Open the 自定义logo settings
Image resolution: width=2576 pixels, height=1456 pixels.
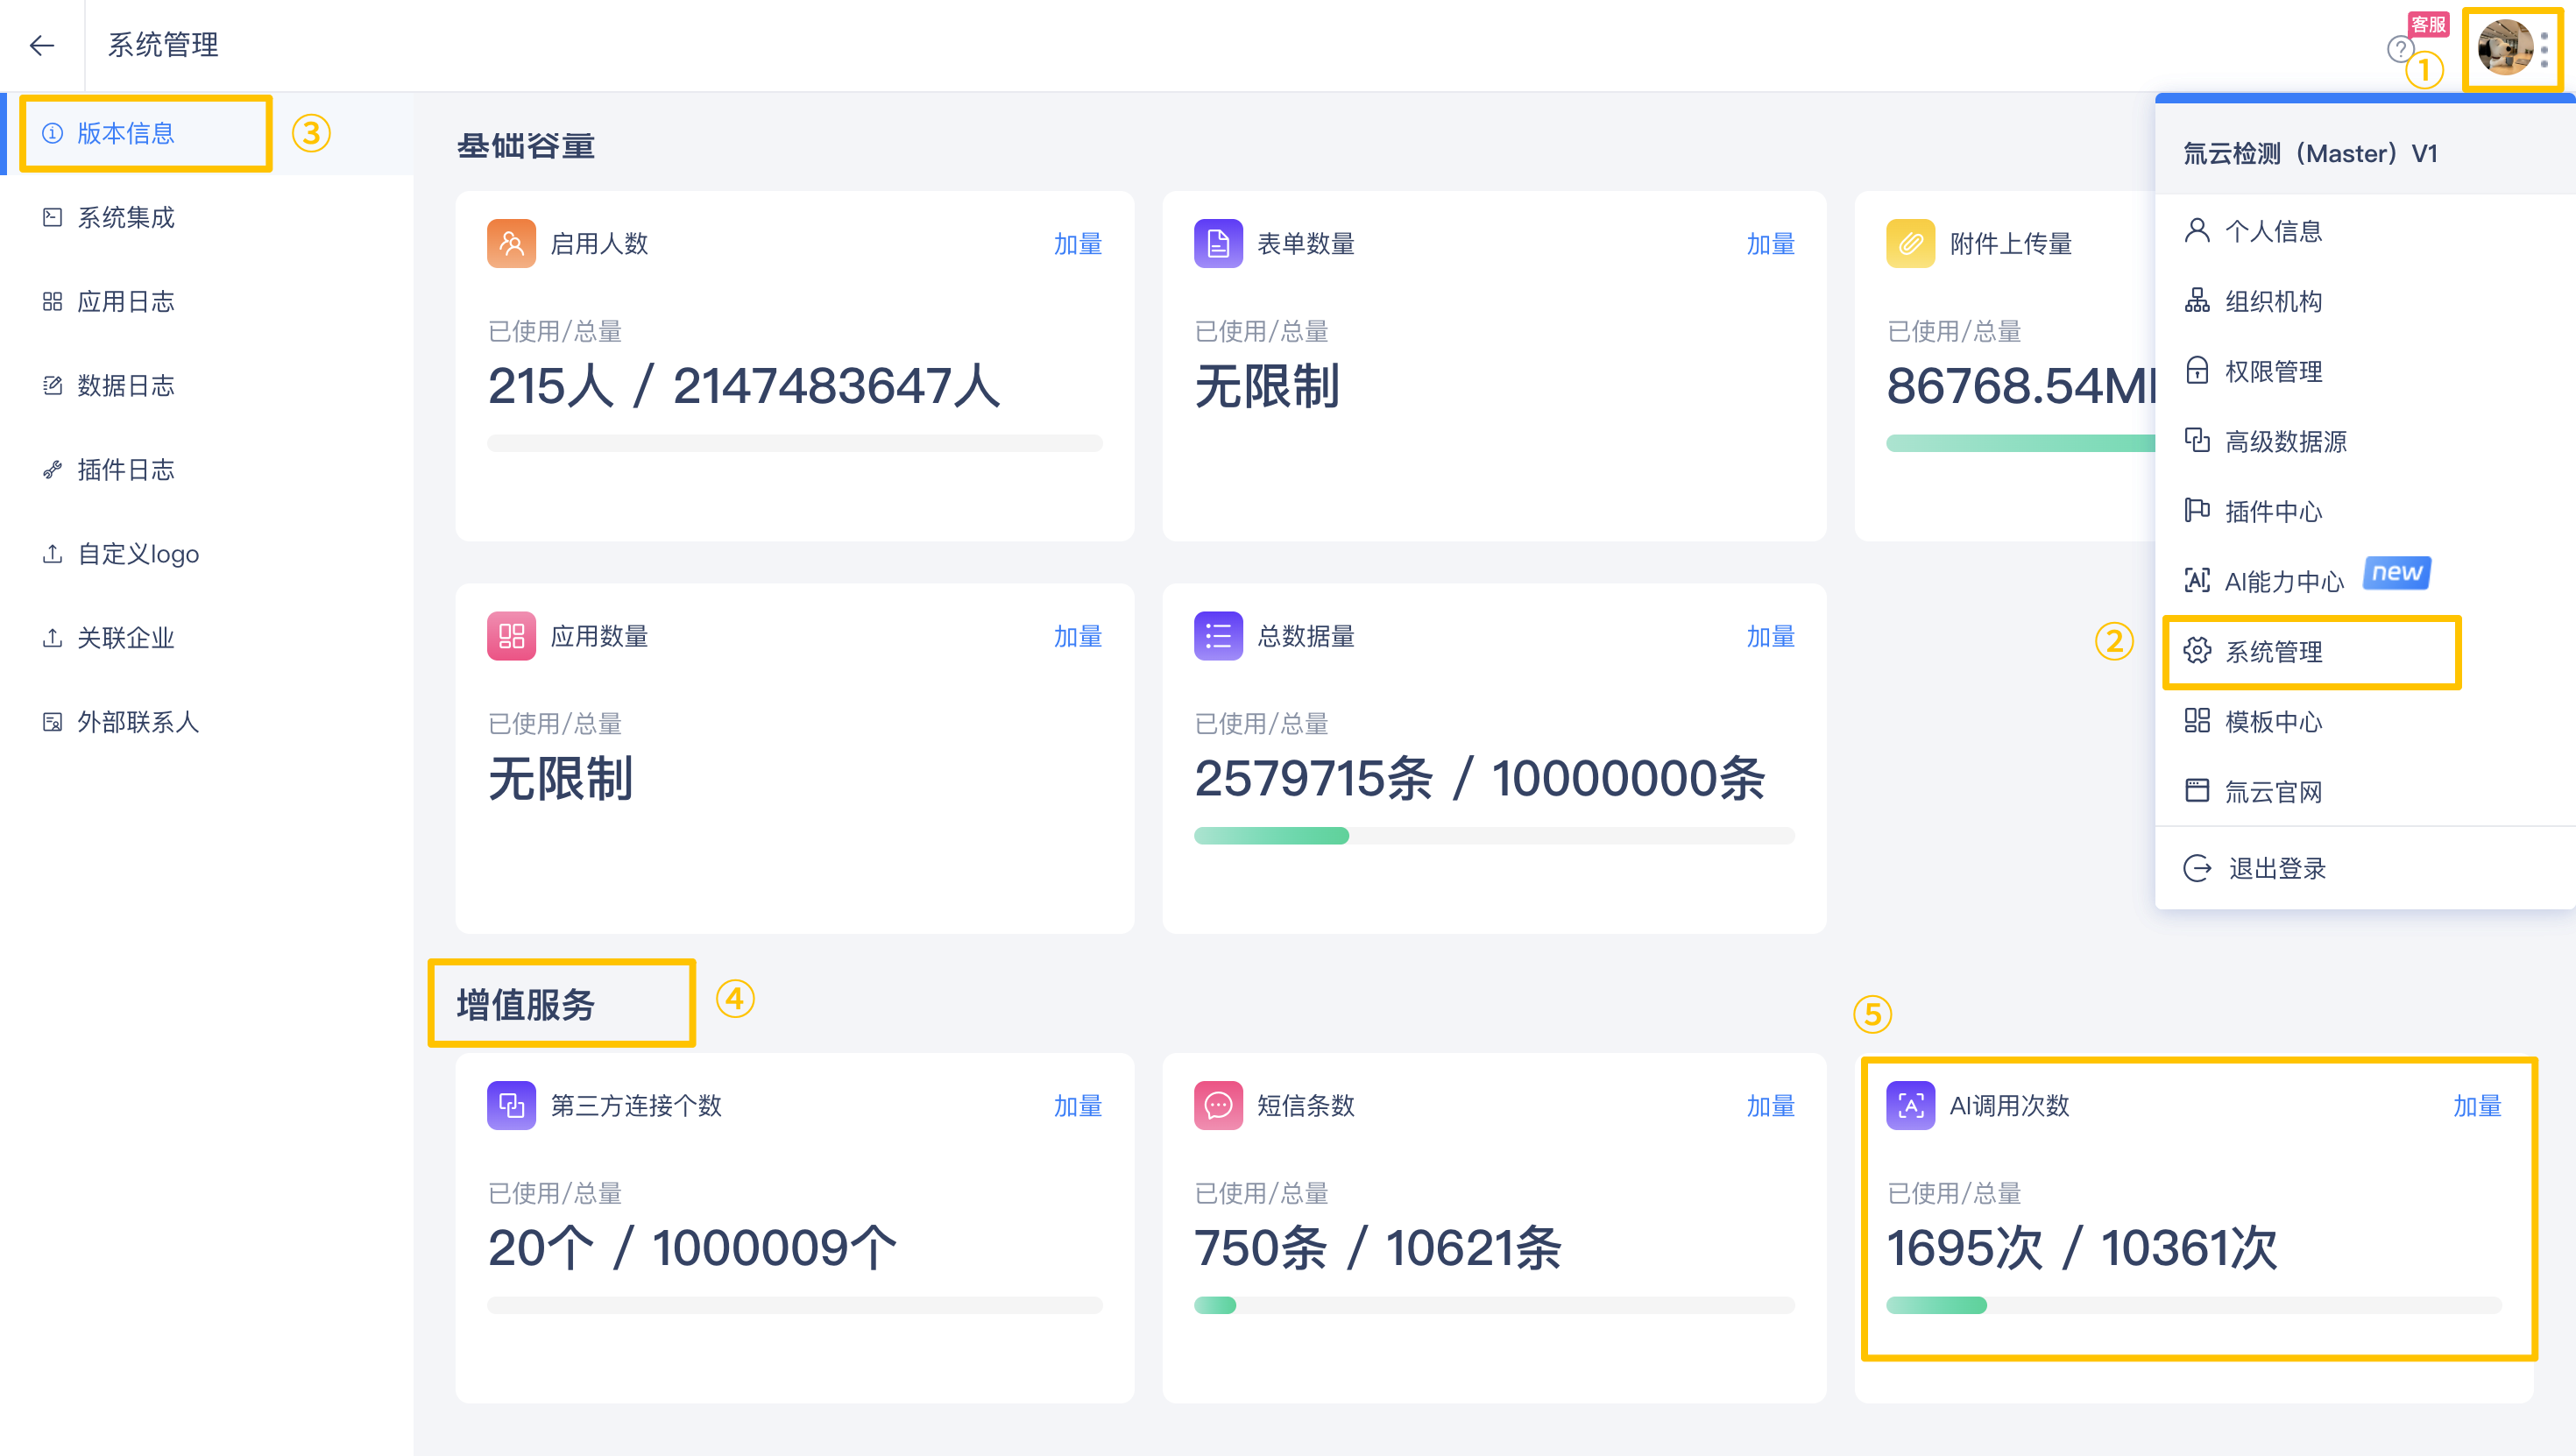pyautogui.click(x=138, y=553)
